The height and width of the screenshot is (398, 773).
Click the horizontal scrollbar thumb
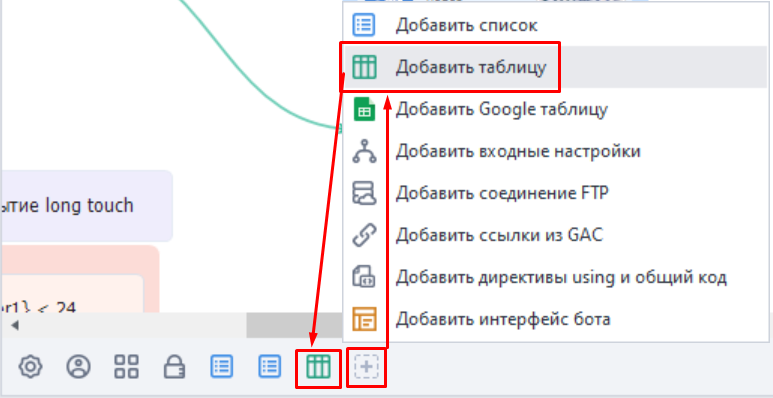(x=294, y=326)
